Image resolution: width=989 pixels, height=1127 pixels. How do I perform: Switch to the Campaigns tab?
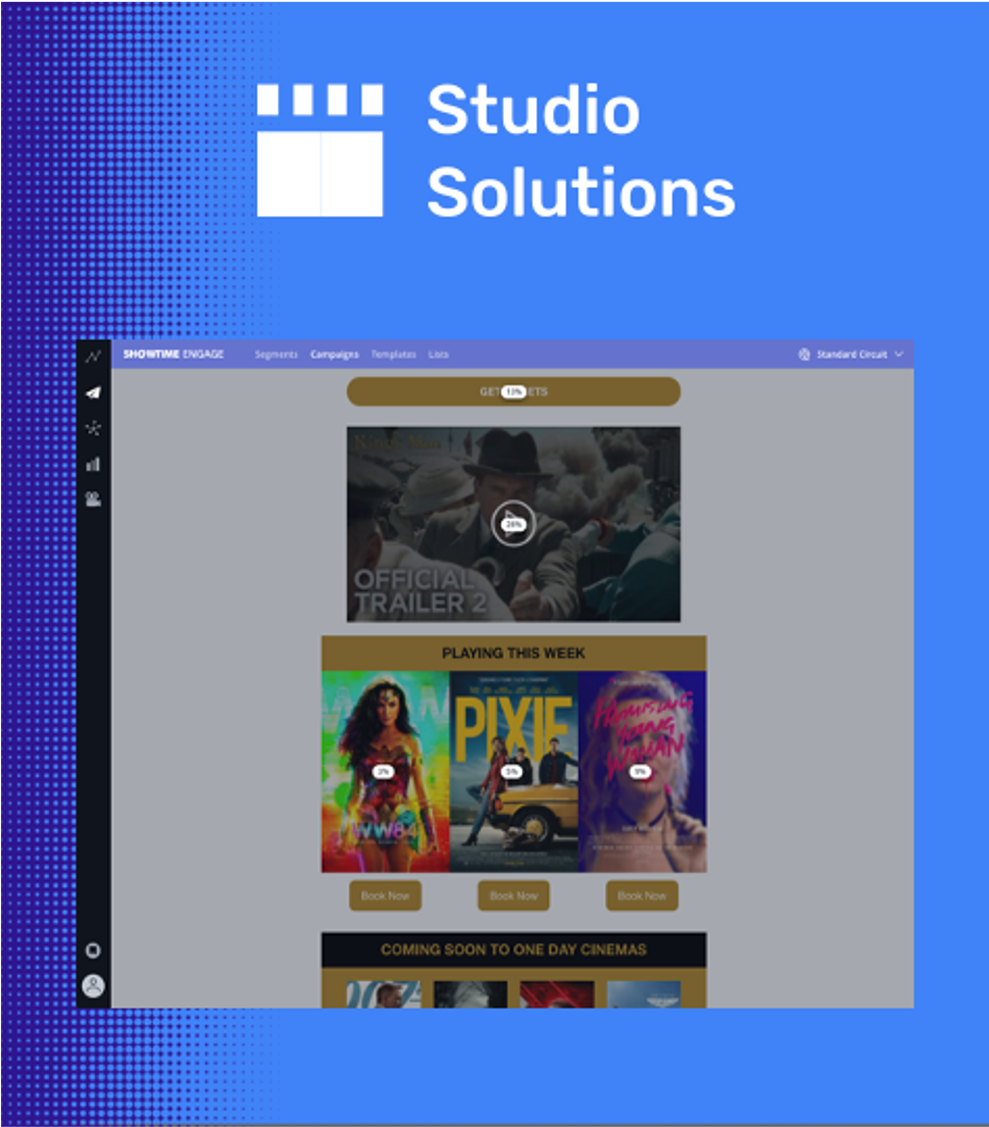coord(334,354)
